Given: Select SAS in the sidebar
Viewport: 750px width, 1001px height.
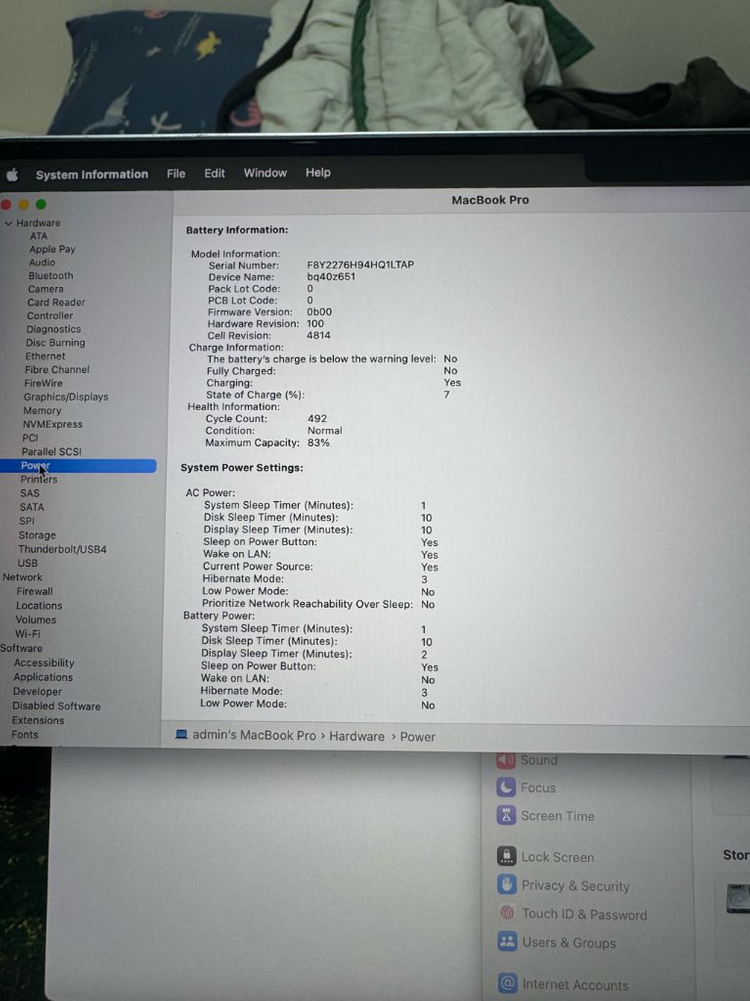Looking at the screenshot, I should pyautogui.click(x=30, y=493).
